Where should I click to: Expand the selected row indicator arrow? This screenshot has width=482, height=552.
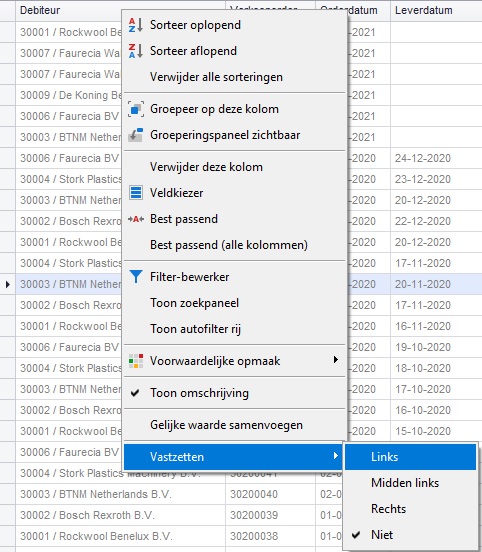coord(7,284)
